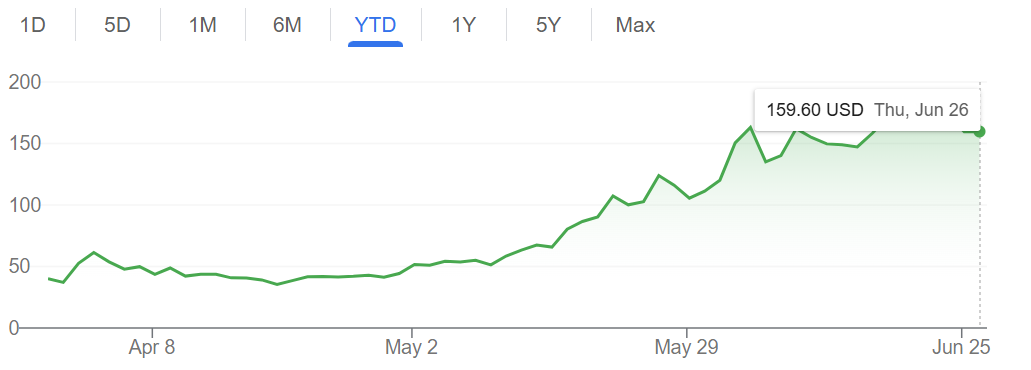The height and width of the screenshot is (370, 1031).
Task: Click the Jun 25 date axis label
Action: coord(962,346)
